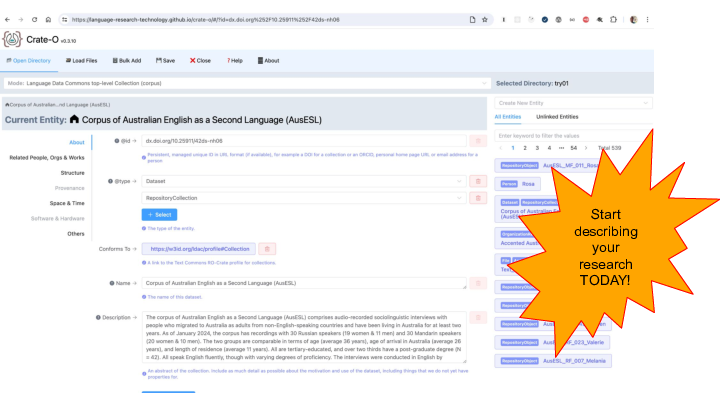Image resolution: width=720 pixels, height=405 pixels.
Task: Open the site information icon before the URL
Action: [64, 20]
